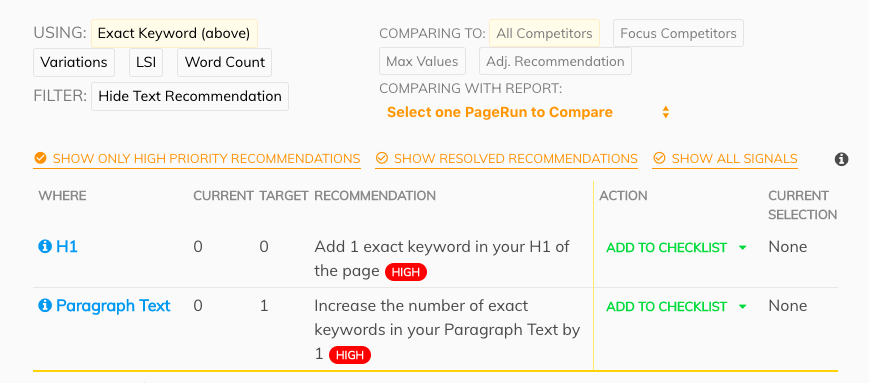The width and height of the screenshot is (869, 383).
Task: Click checkmark icon of Show Resolved Recommendations
Action: 381,159
